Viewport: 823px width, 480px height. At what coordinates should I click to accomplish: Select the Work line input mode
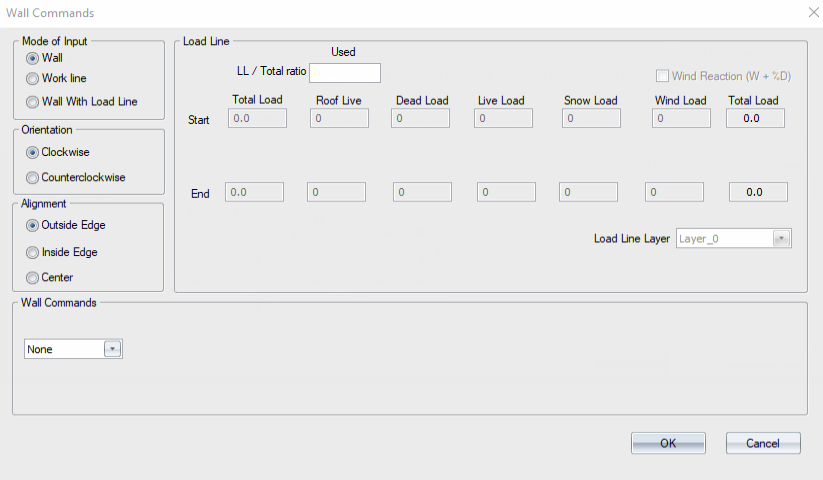(x=33, y=78)
